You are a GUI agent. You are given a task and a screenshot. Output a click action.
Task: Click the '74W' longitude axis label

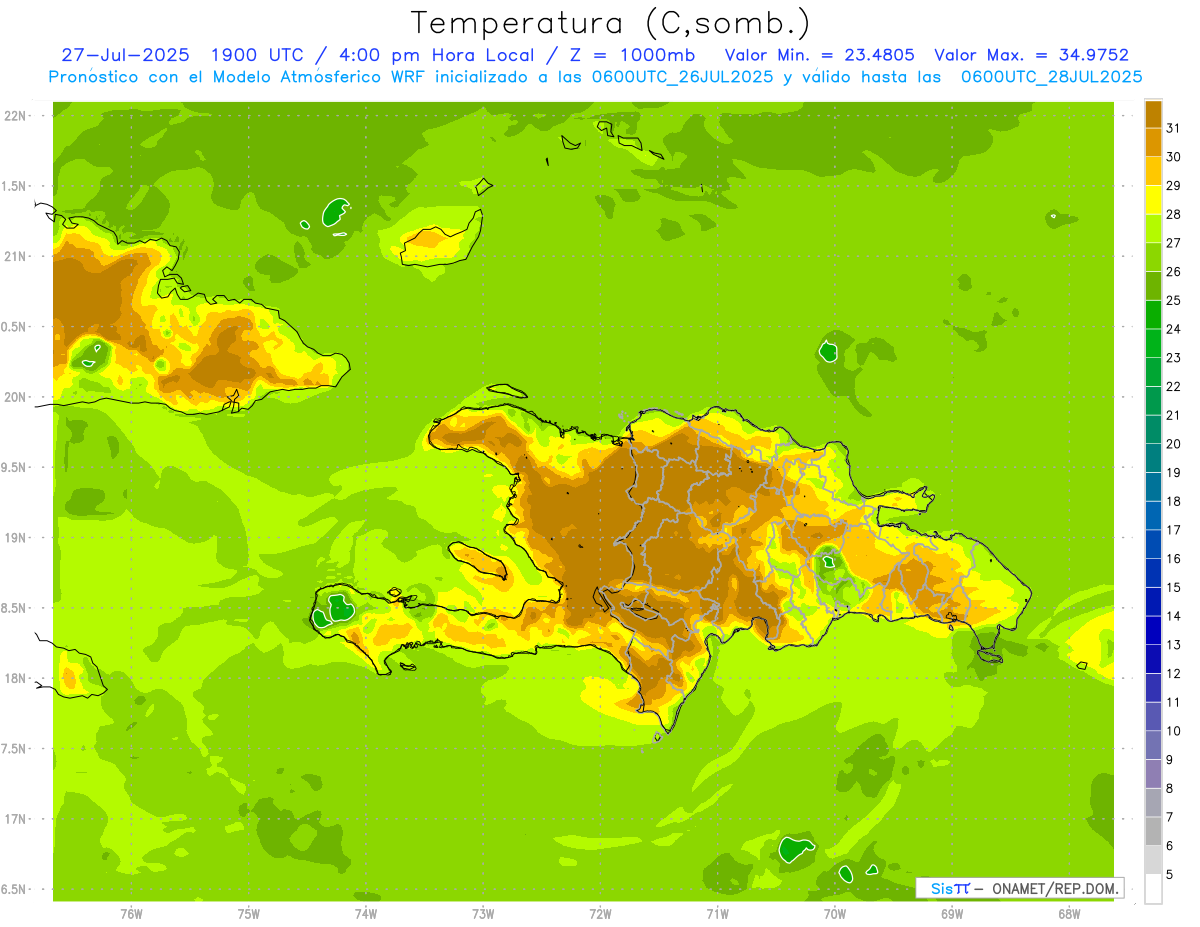[366, 914]
